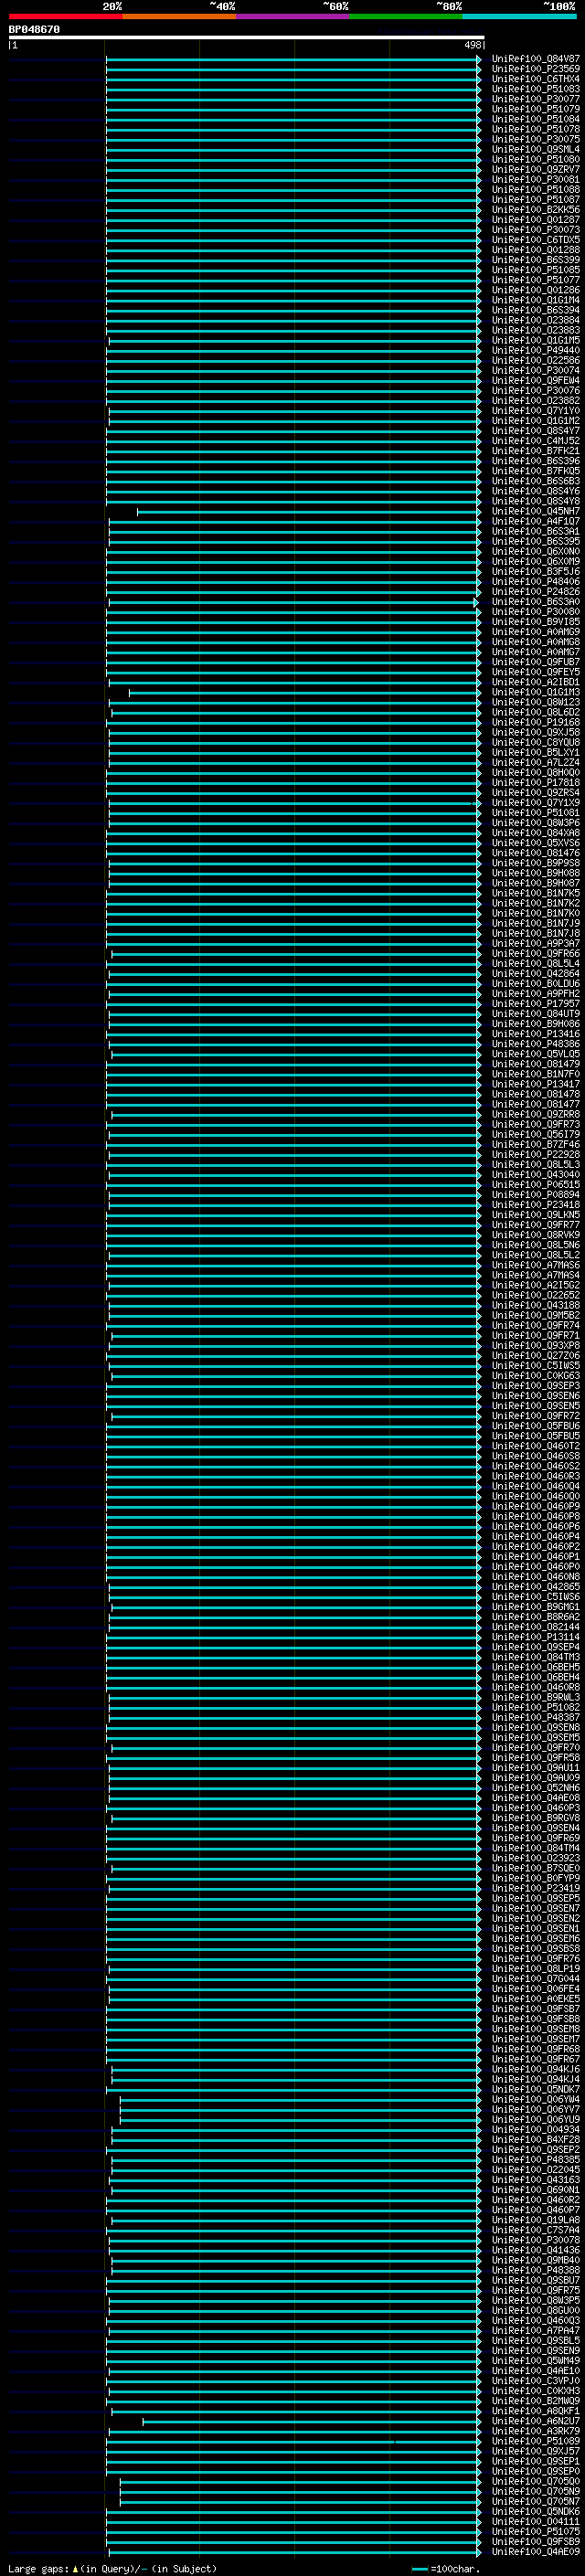The height and width of the screenshot is (2576, 585).
Task: Click the UniRef100_C7S7A4 label
Action: point(536,2230)
